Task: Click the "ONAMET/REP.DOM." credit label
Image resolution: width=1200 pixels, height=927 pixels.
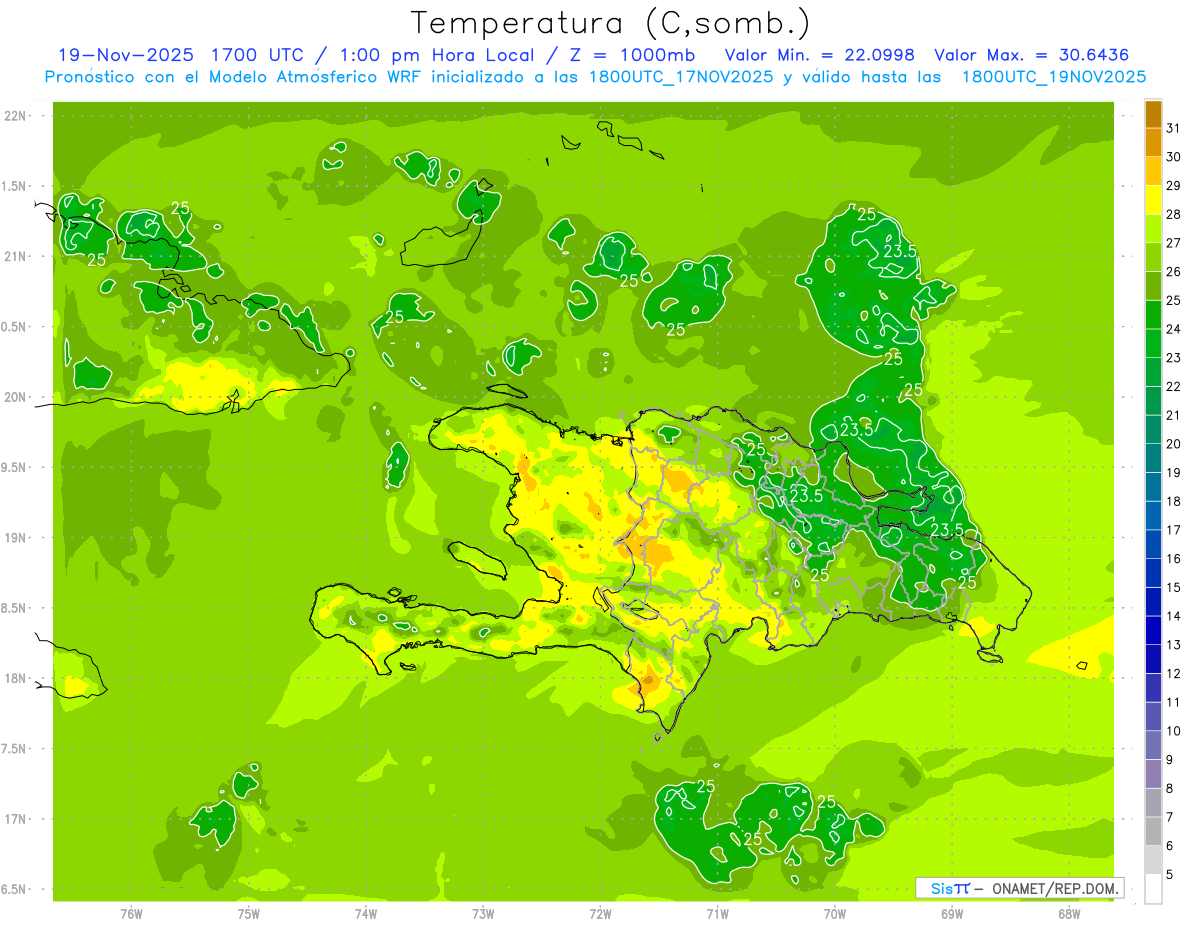Action: click(x=1054, y=888)
